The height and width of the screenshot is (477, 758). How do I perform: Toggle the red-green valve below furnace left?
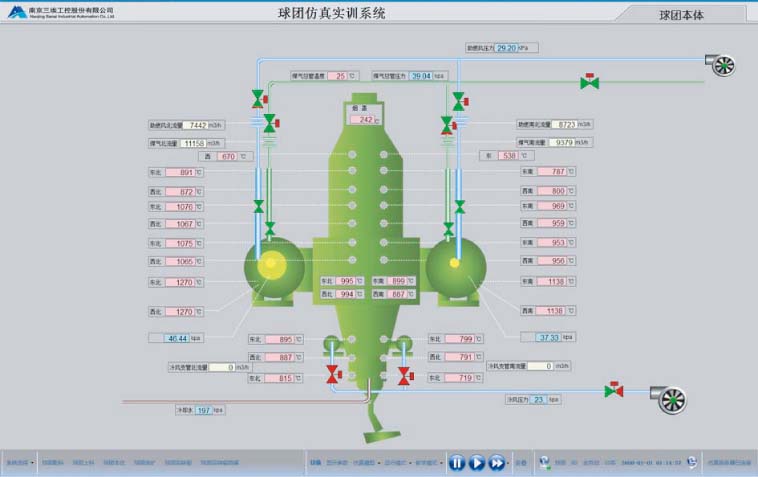[332, 375]
